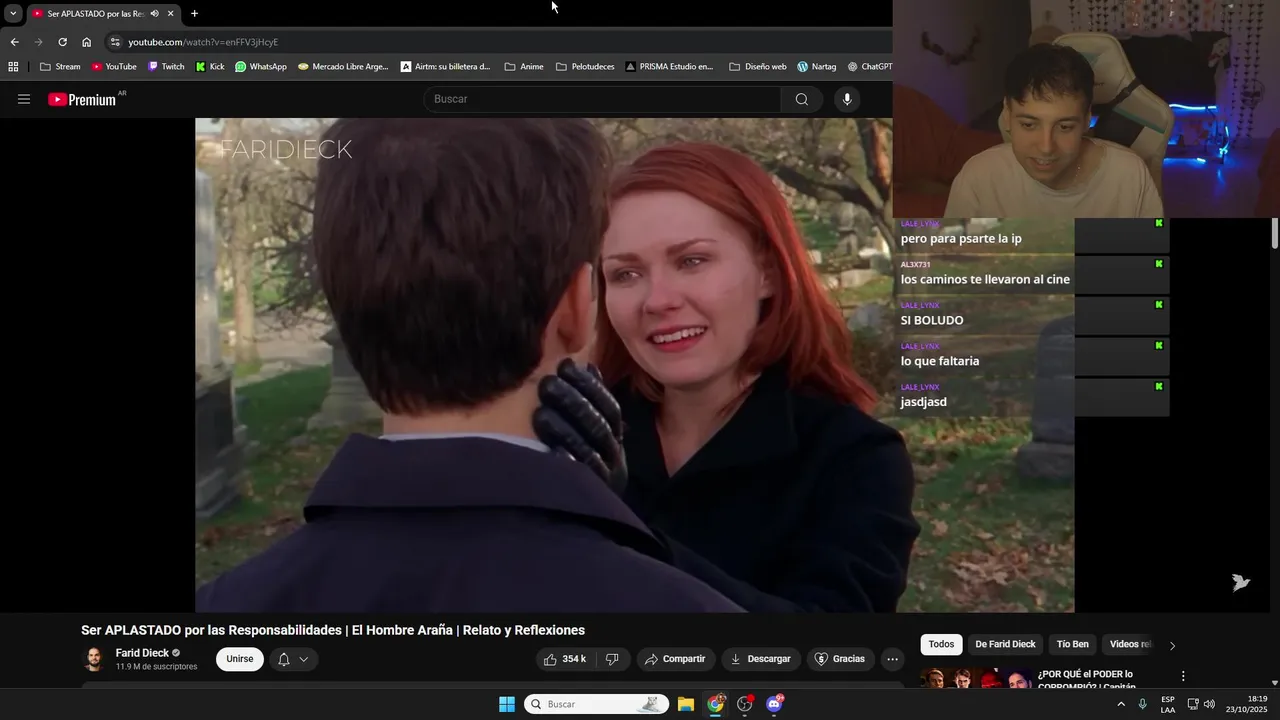The height and width of the screenshot is (720, 1280).
Task: Open the apps grid in bookmarks bar
Action: pos(13,67)
